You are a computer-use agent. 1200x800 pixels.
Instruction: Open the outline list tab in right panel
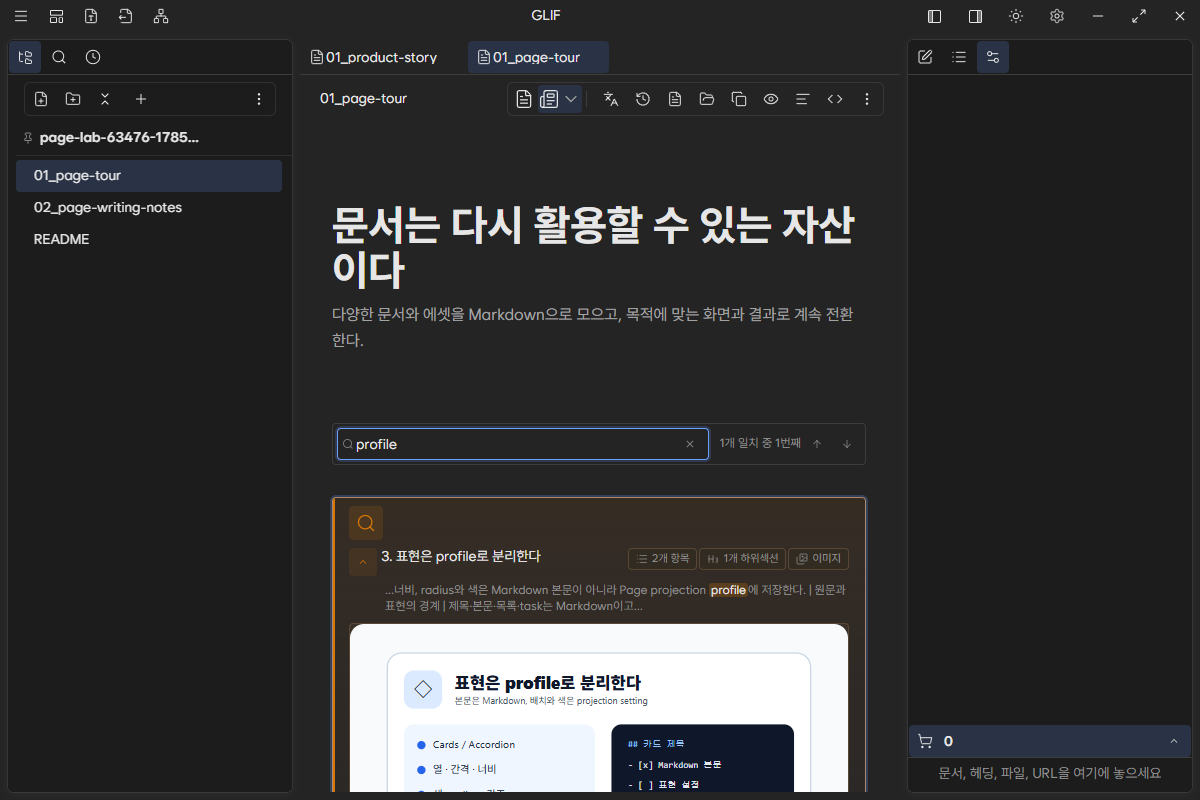[959, 57]
